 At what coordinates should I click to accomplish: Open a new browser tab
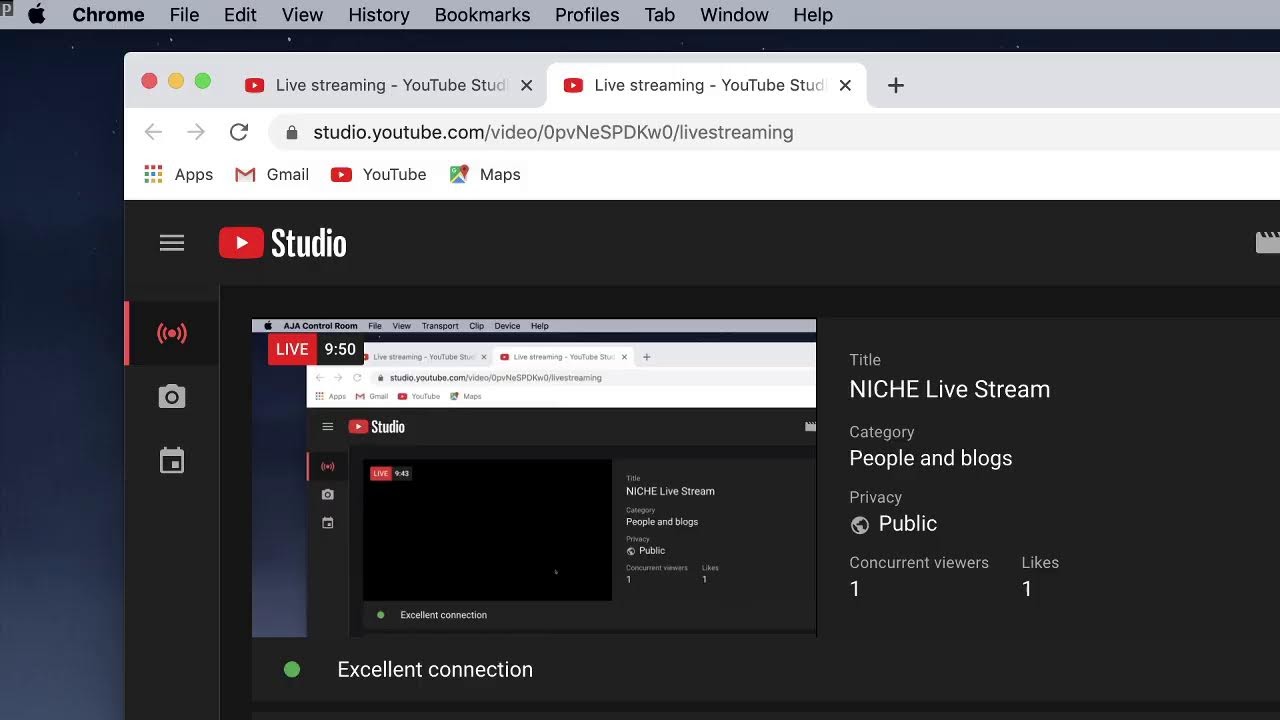pos(896,85)
